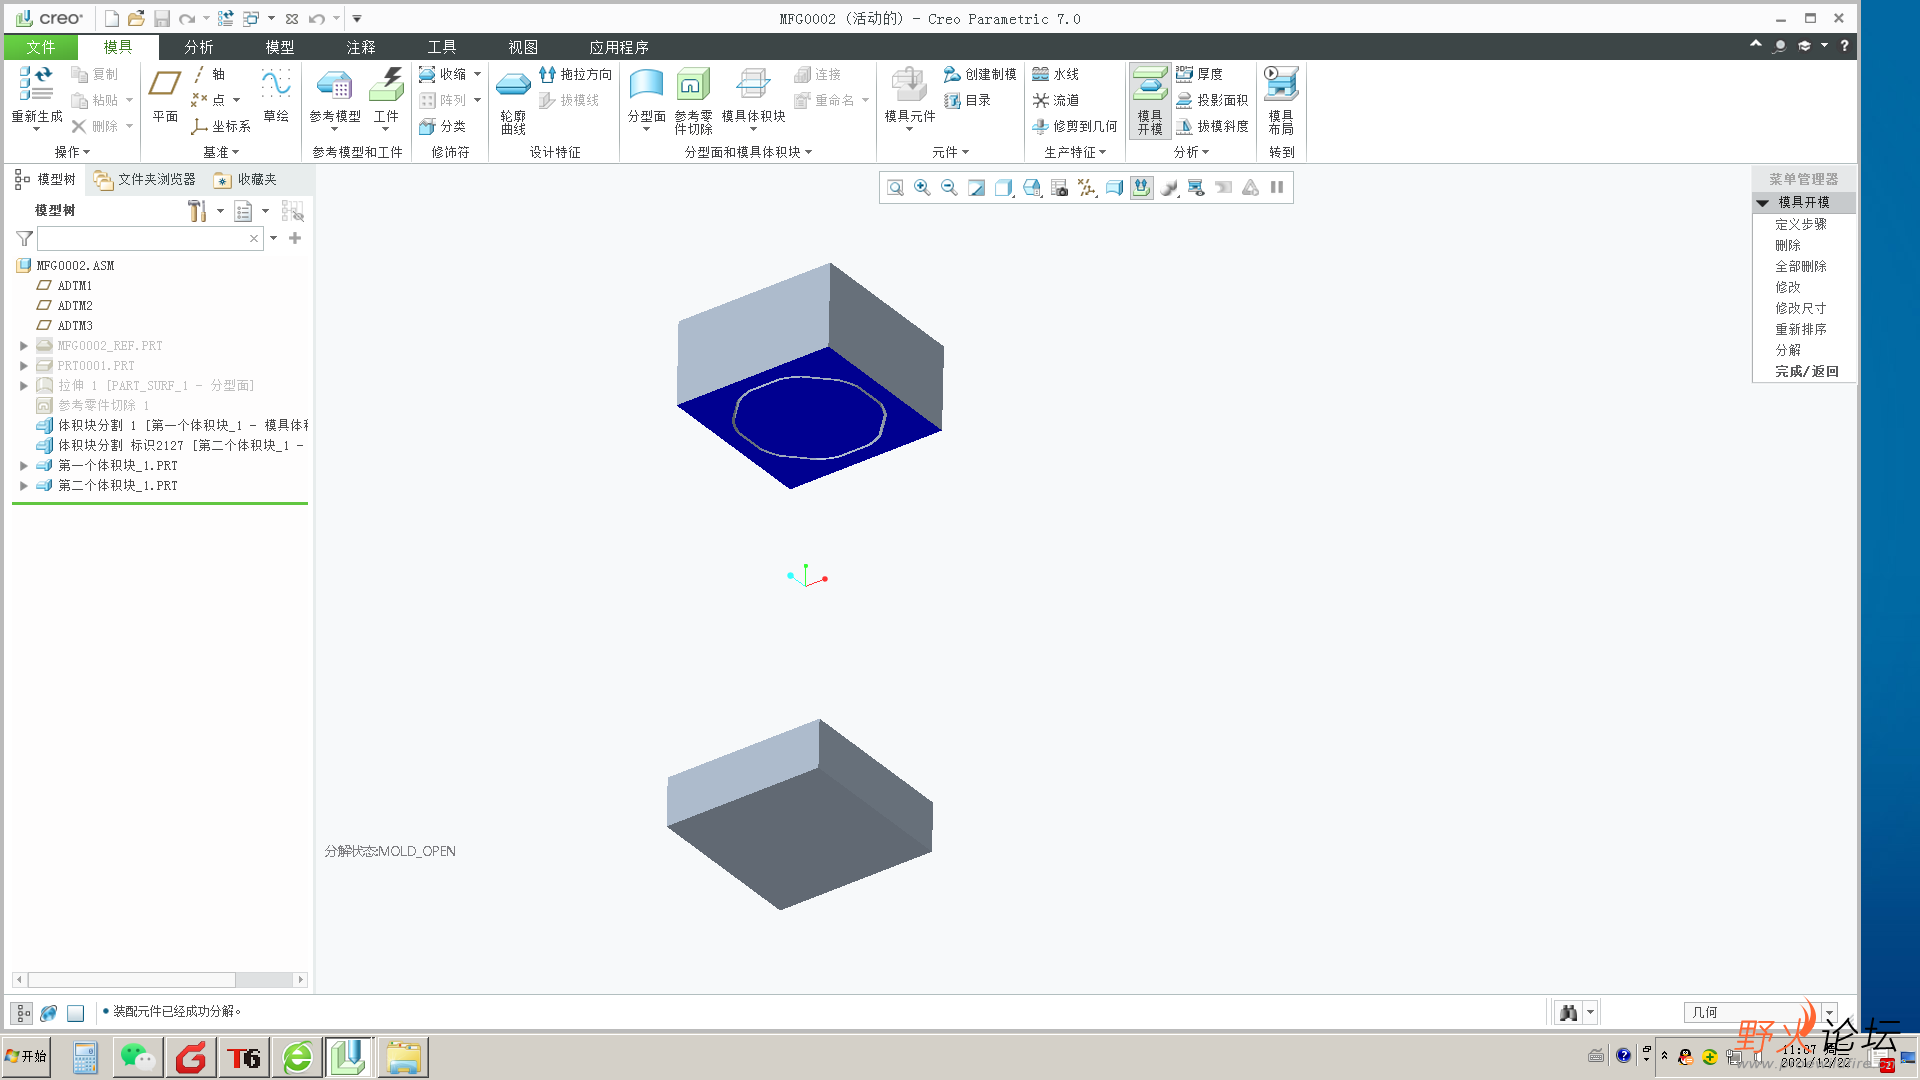Open the 几何 selection filter dropdown
This screenshot has height=1080, width=1920.
click(x=1829, y=1013)
